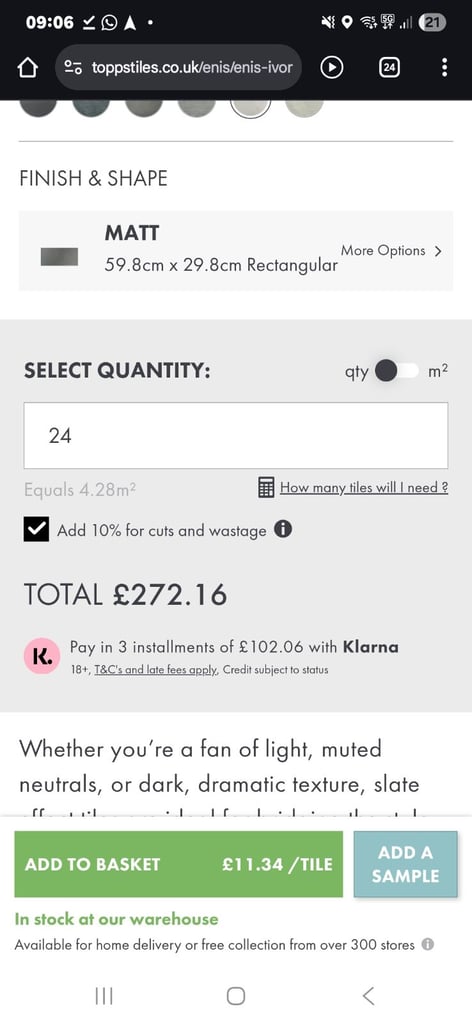Choose the last pale colour swatch
Viewport: 472px width, 1024px height.
tap(304, 108)
